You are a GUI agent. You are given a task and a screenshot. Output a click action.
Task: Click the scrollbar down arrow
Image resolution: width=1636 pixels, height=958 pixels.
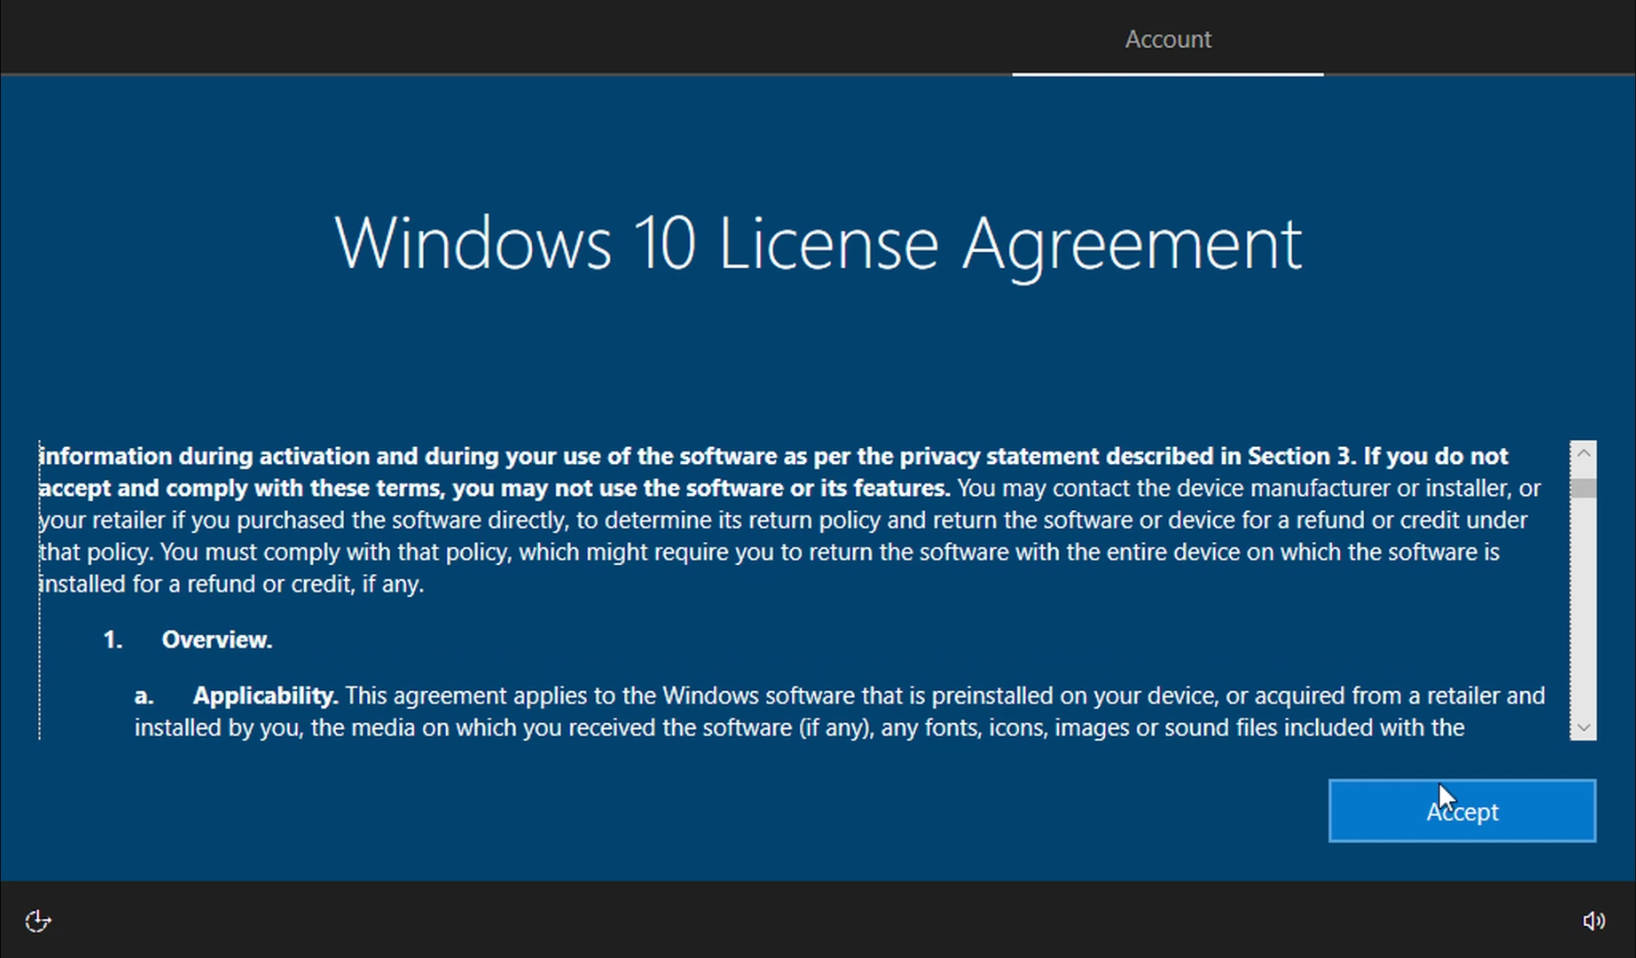[x=1583, y=727]
